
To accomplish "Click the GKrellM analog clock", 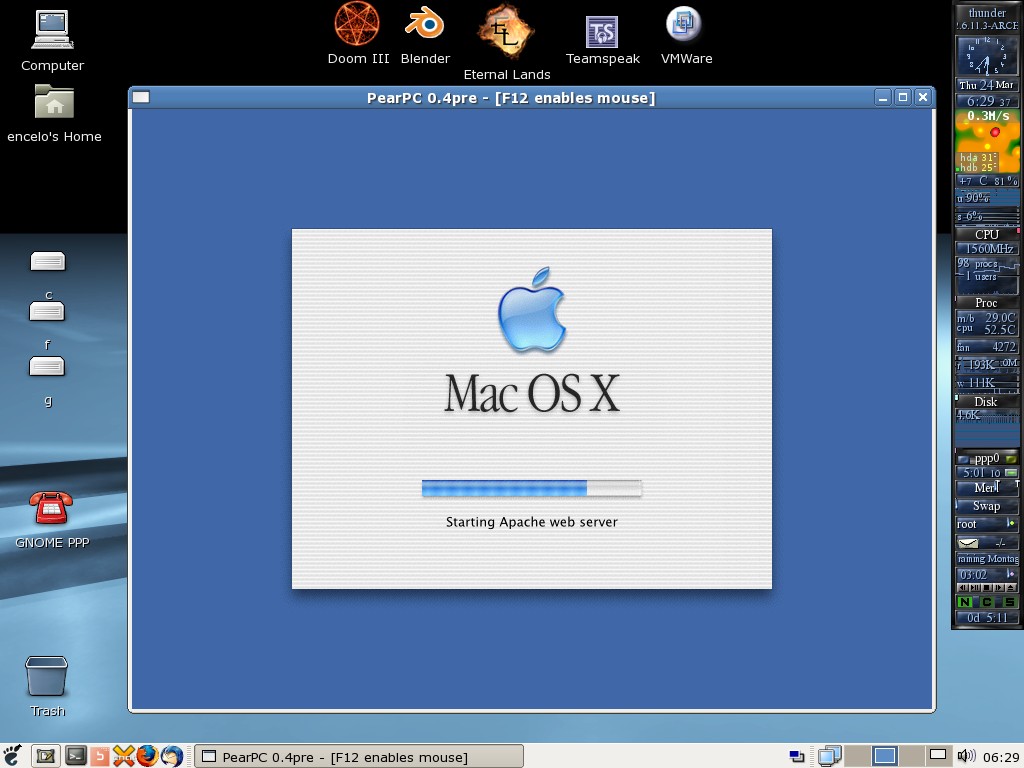I will point(987,56).
